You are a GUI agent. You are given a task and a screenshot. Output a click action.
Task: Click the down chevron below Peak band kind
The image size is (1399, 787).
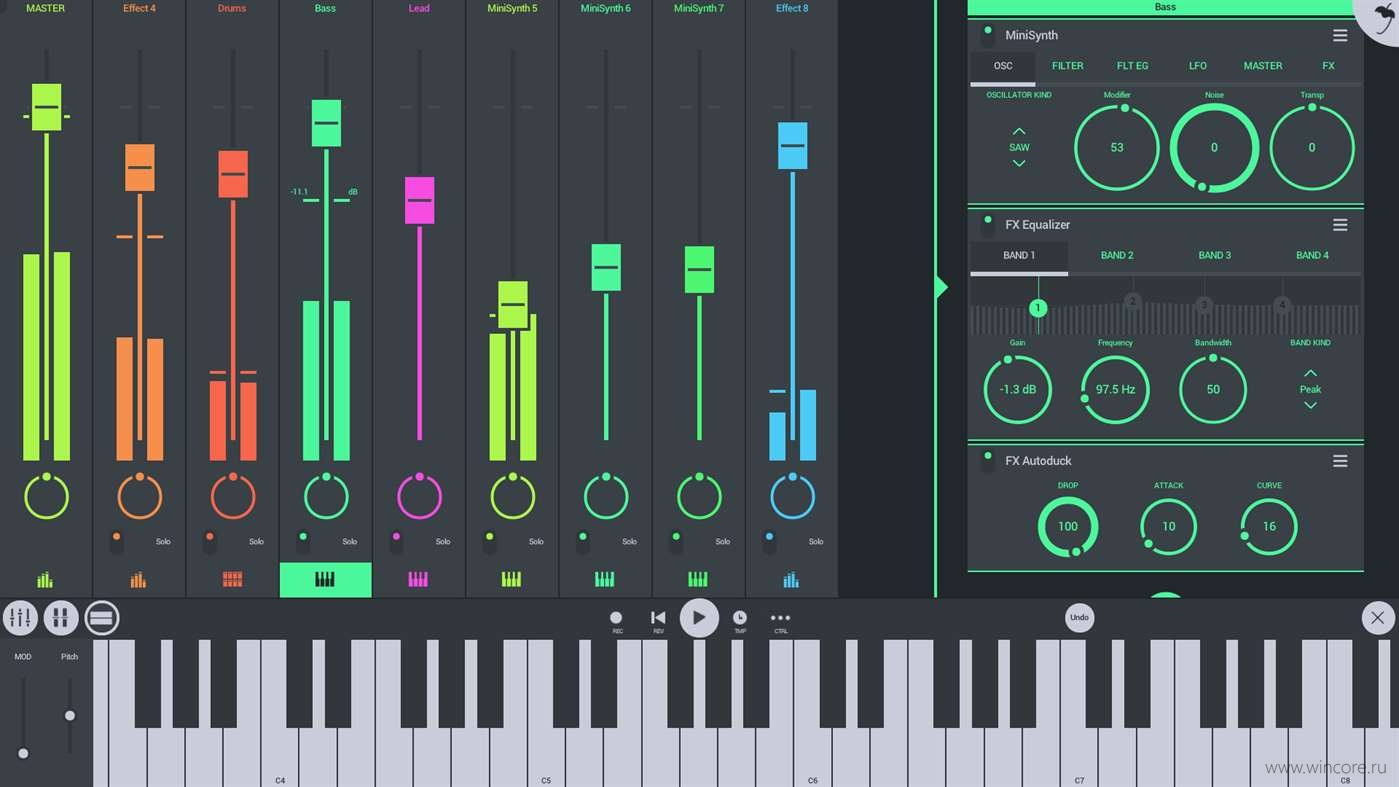(x=1310, y=405)
